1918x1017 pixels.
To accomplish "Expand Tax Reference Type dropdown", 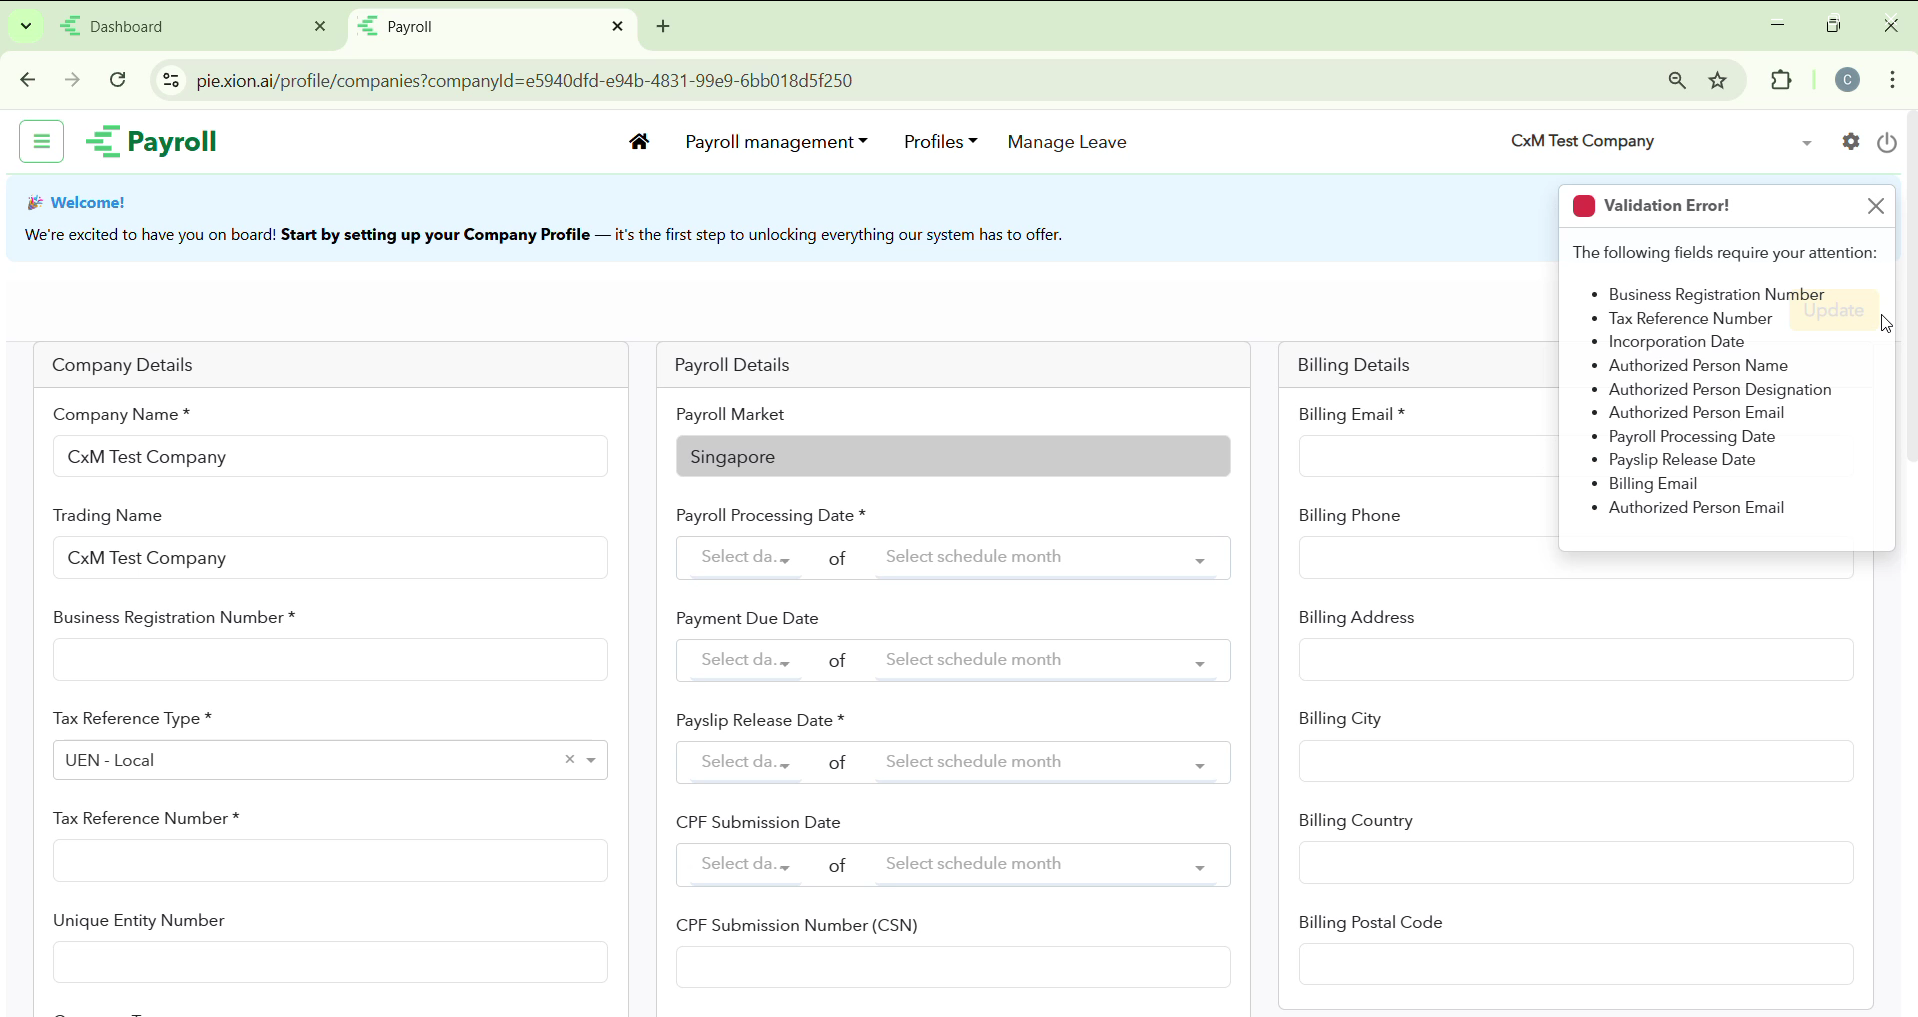I will point(593,762).
